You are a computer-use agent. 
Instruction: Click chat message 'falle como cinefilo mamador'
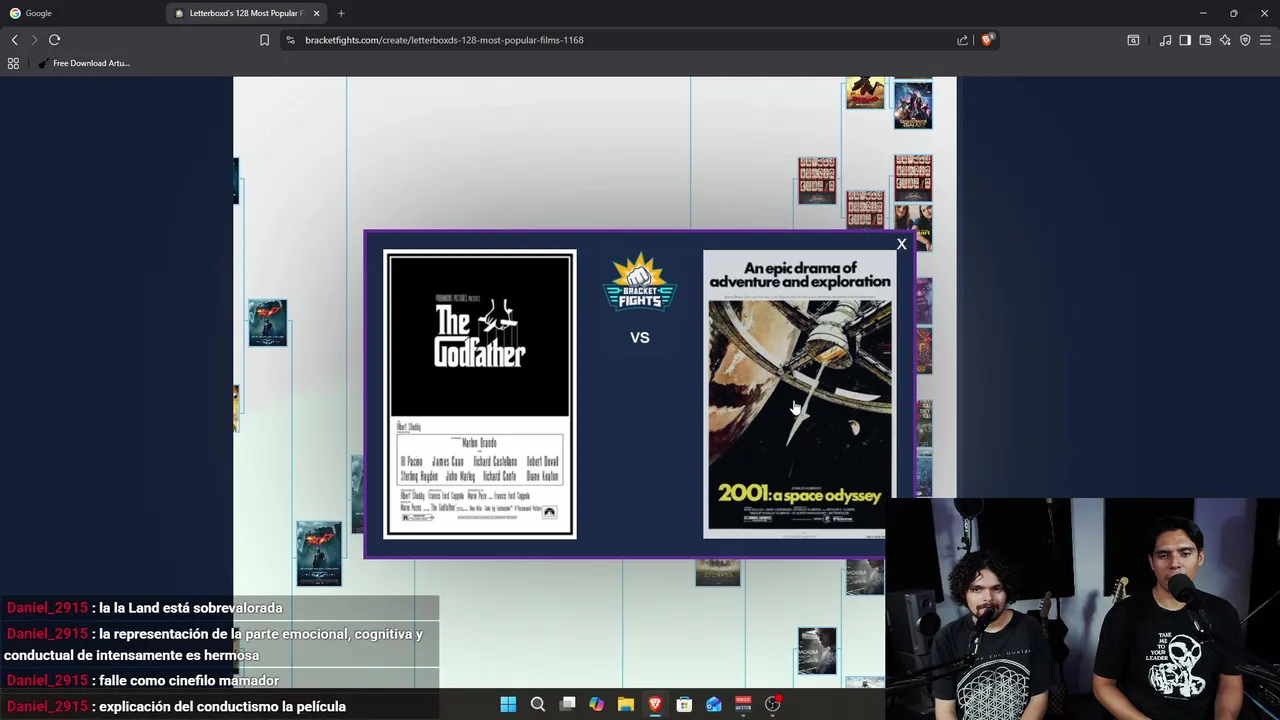[189, 681]
